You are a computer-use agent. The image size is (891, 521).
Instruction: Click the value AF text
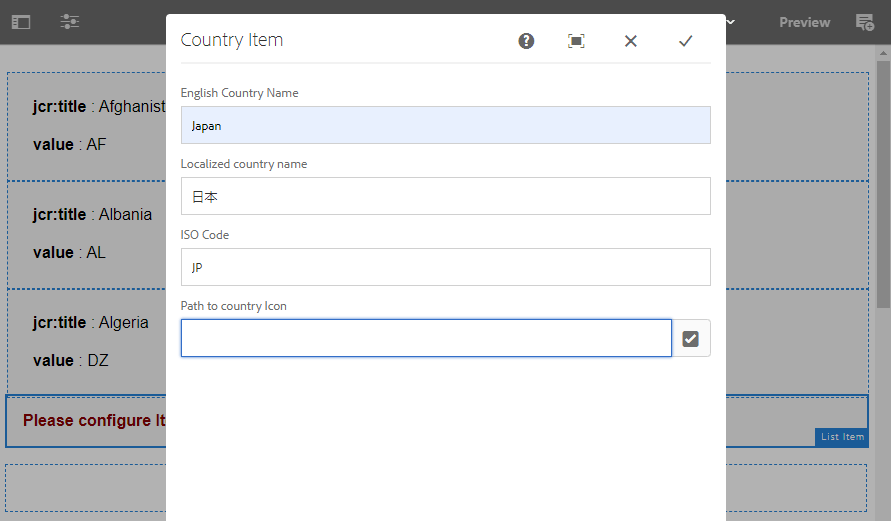[x=69, y=144]
